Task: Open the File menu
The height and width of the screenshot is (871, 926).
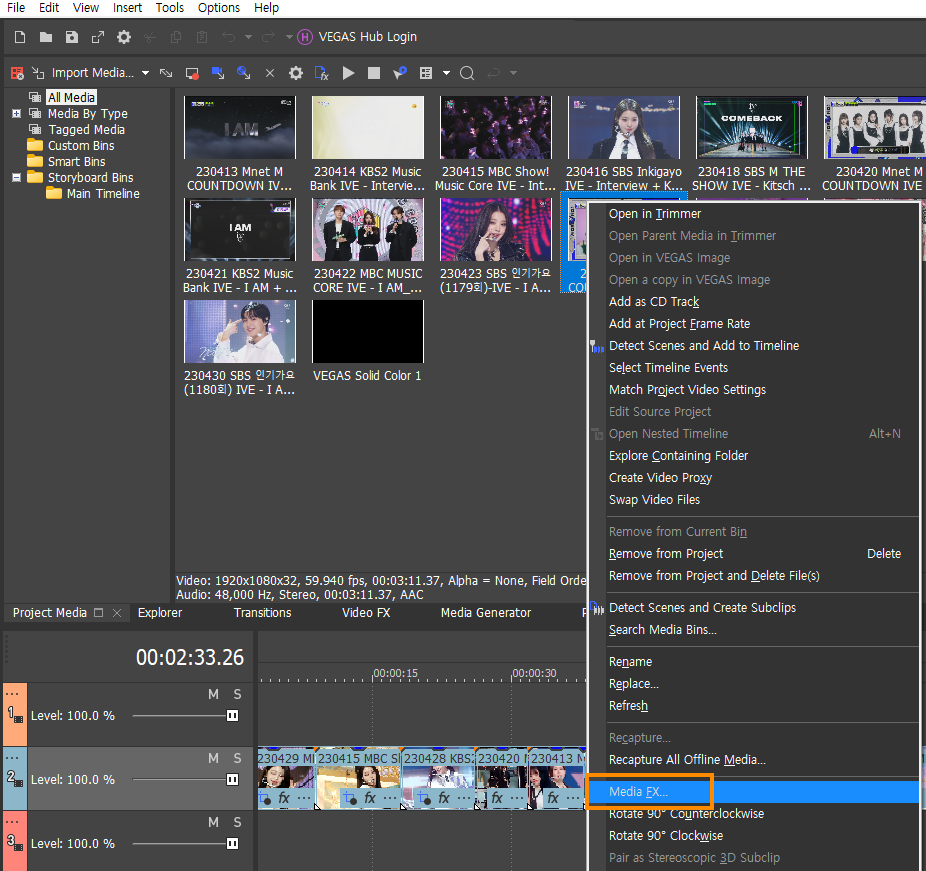Action: pyautogui.click(x=16, y=8)
